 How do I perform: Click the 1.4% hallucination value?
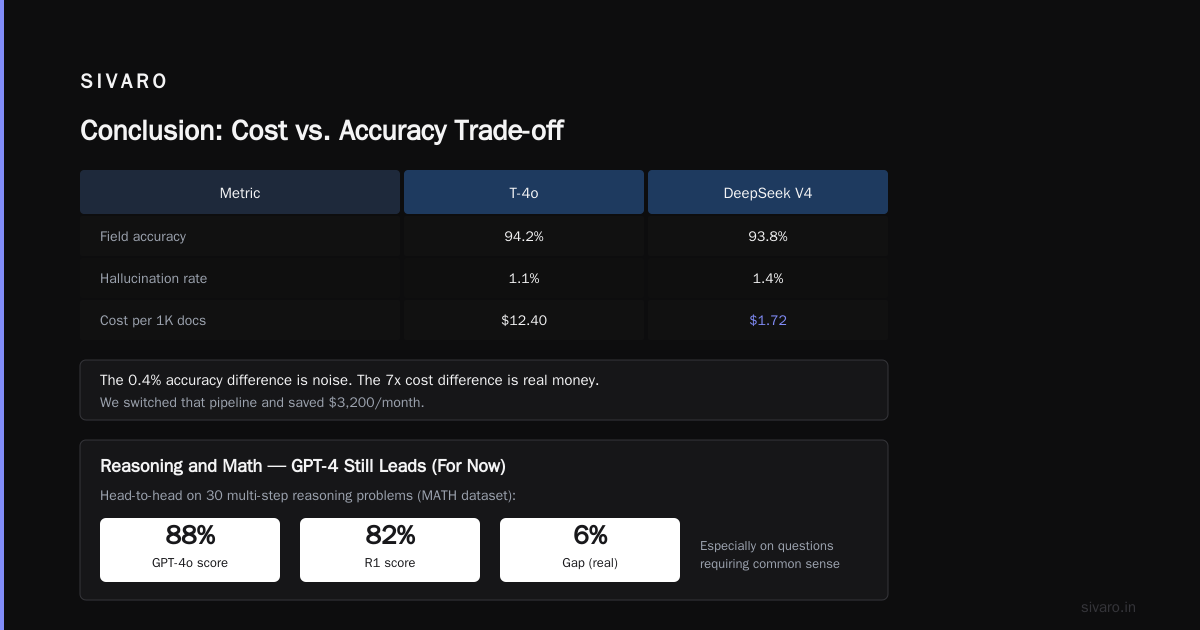pyautogui.click(x=768, y=279)
